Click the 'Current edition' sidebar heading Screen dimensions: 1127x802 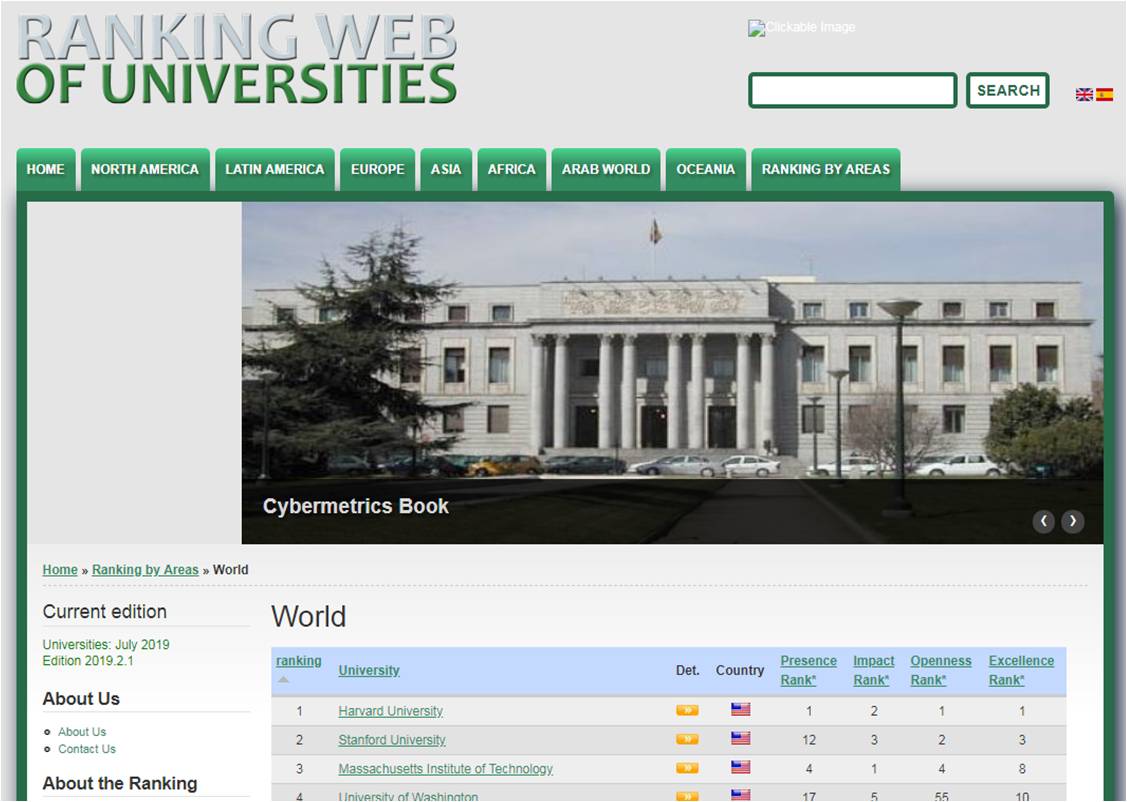pos(105,612)
